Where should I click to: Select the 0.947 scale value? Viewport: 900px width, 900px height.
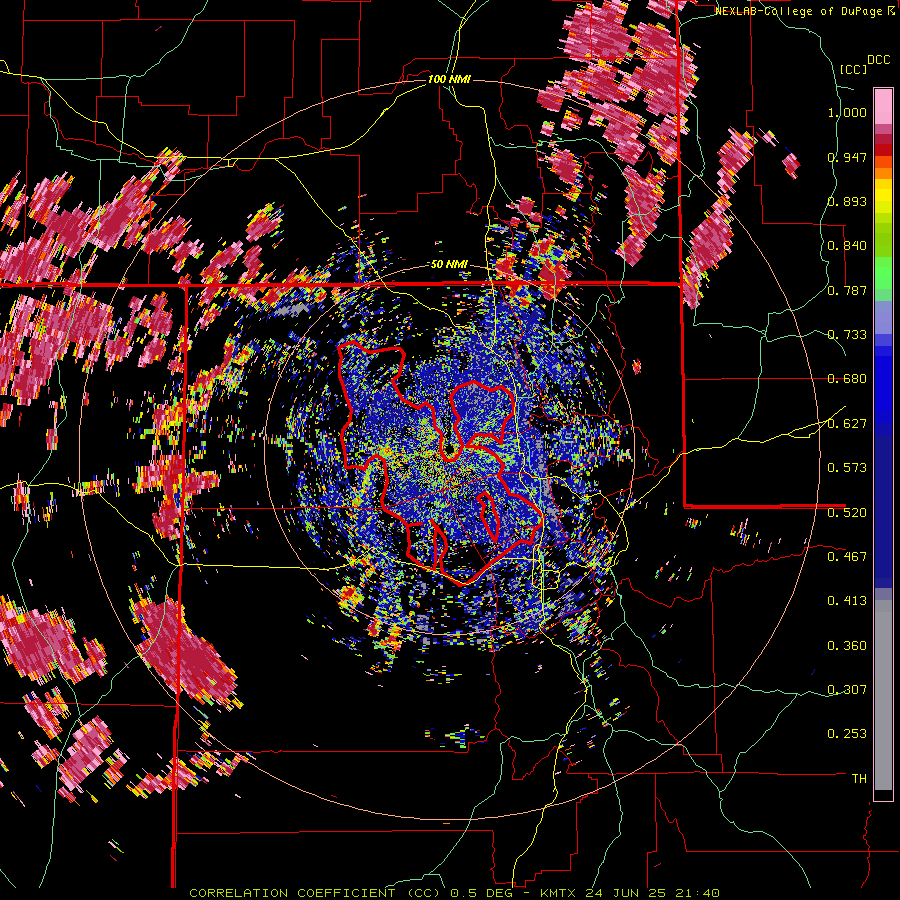click(847, 157)
